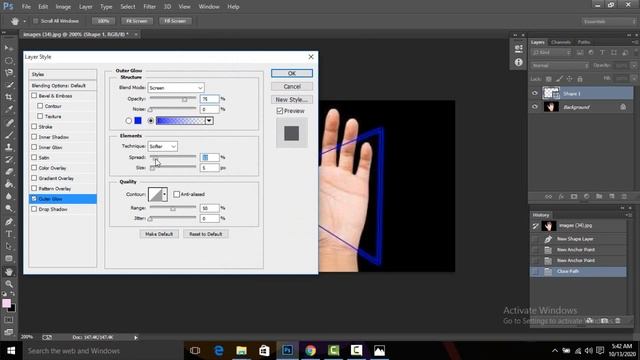Open the Info panel icon
640x360 pixels.
pos(518,62)
